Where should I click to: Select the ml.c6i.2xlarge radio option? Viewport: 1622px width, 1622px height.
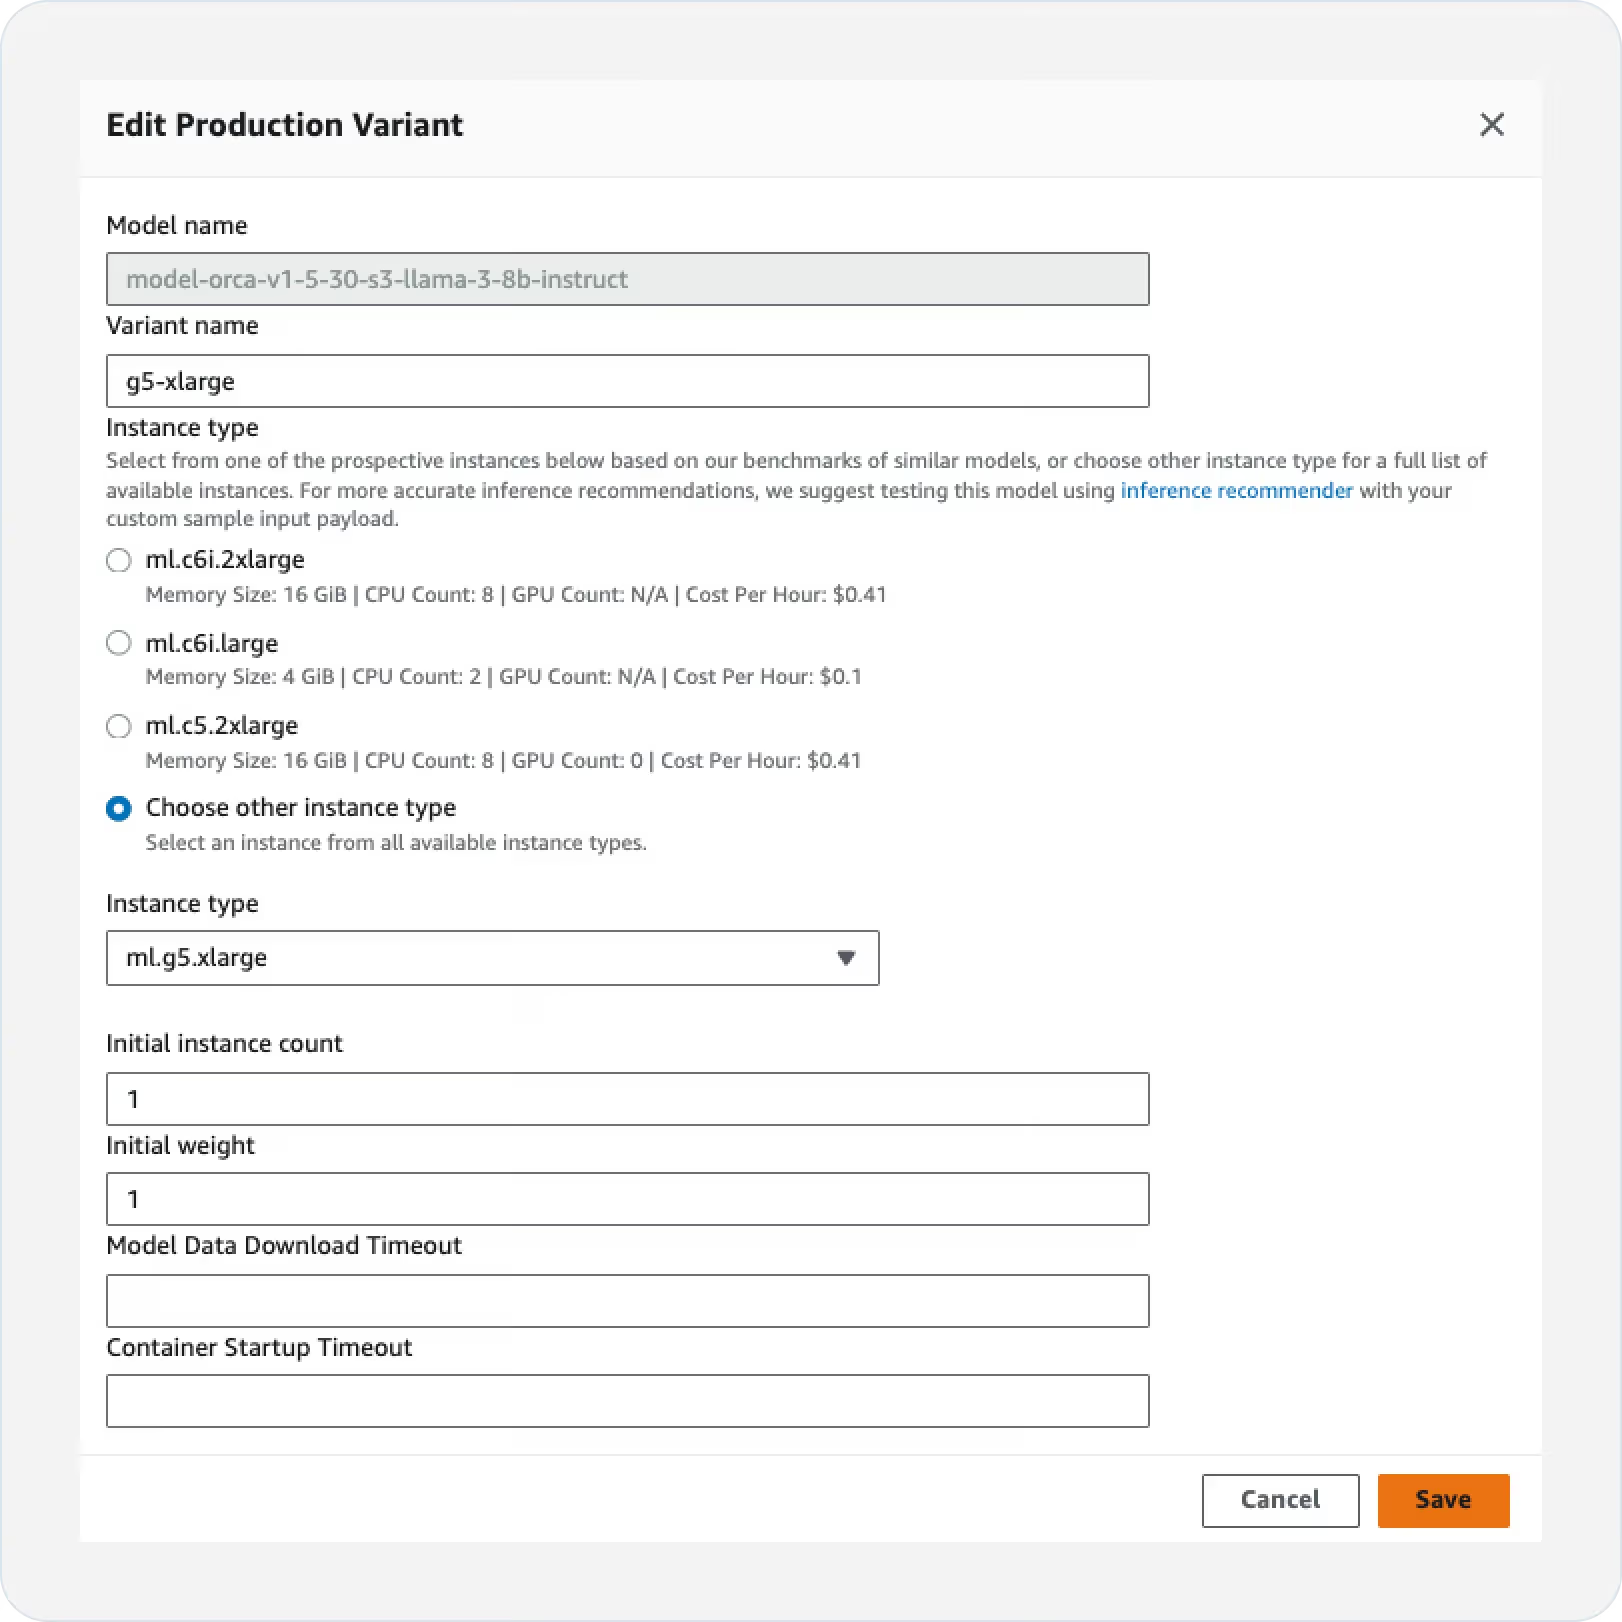pos(119,560)
